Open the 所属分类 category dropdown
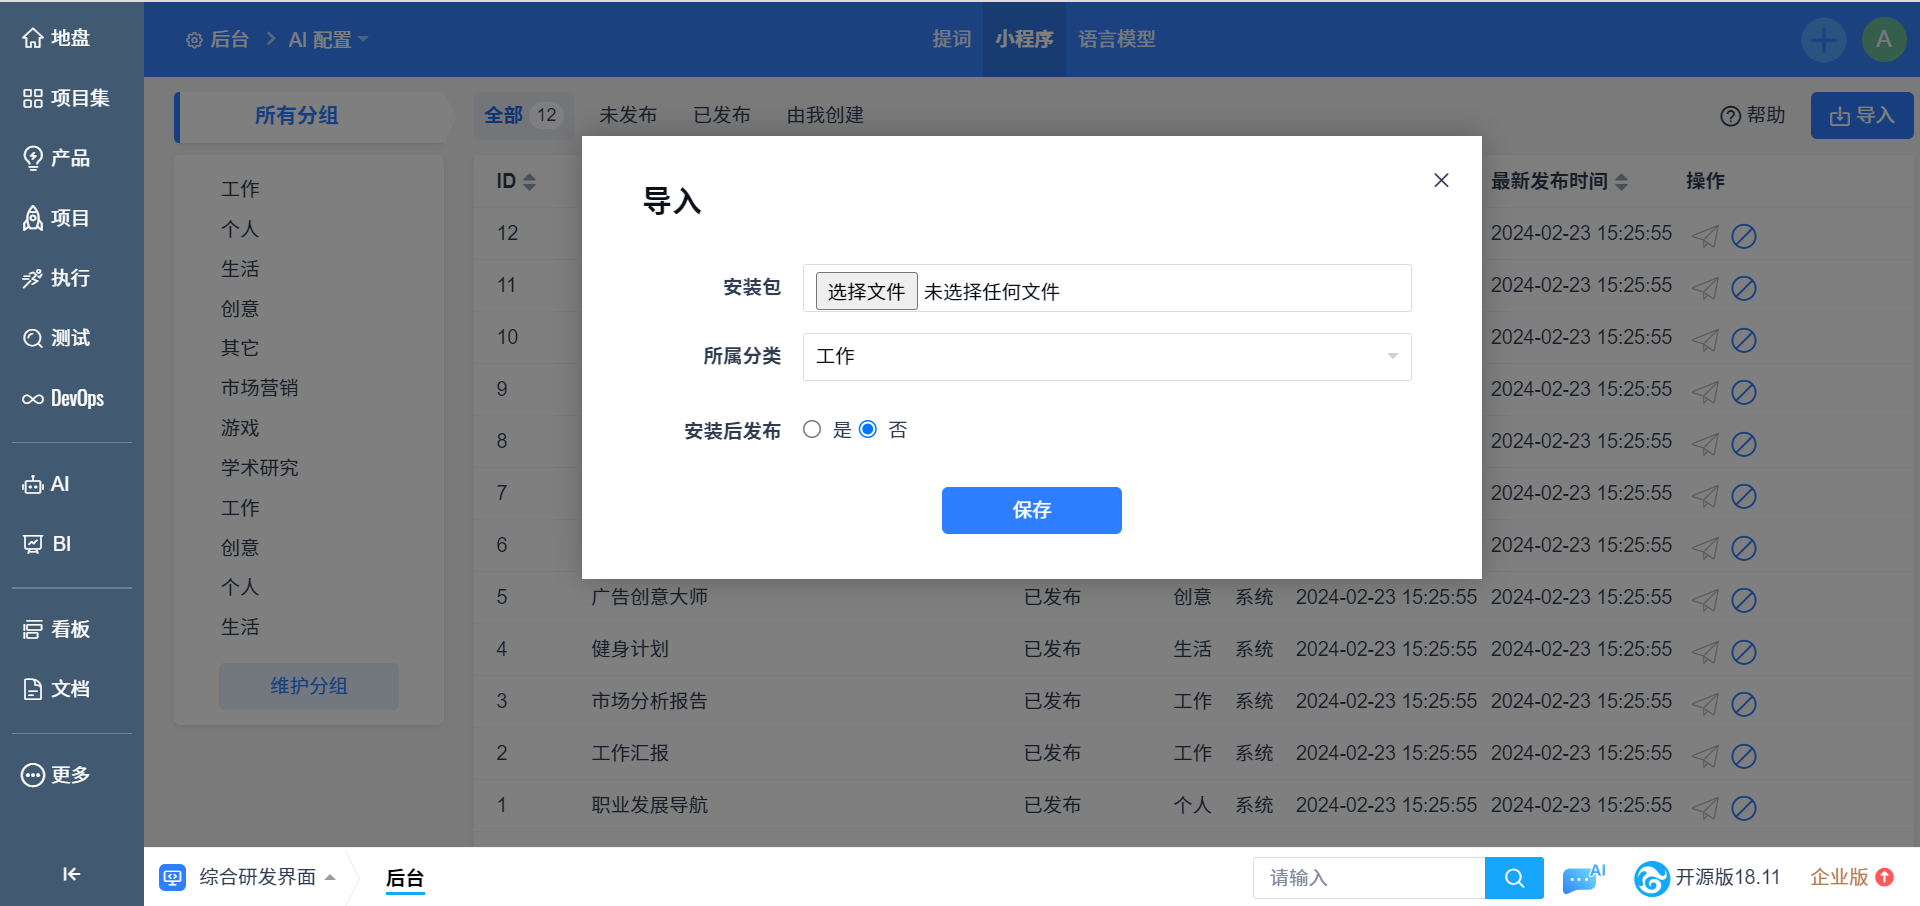 [x=1106, y=357]
